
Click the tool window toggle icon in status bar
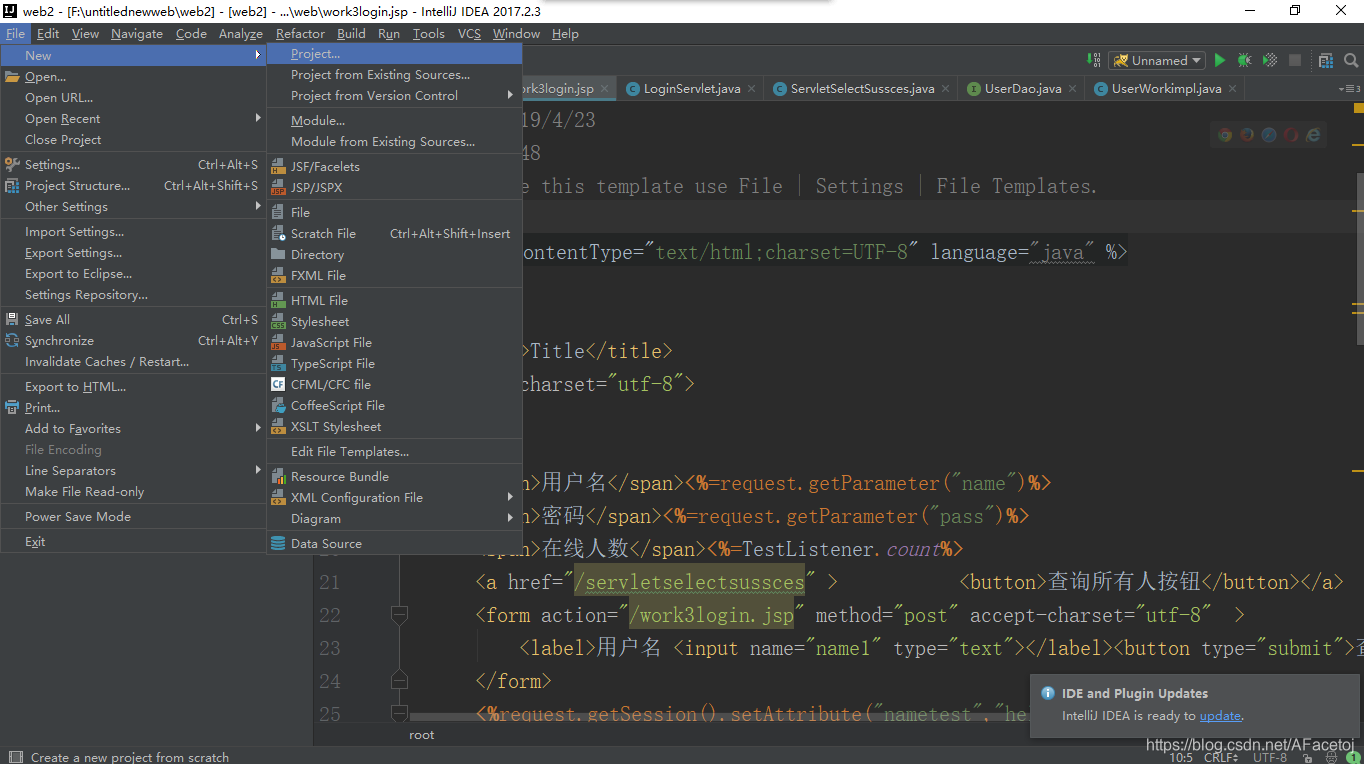point(15,757)
